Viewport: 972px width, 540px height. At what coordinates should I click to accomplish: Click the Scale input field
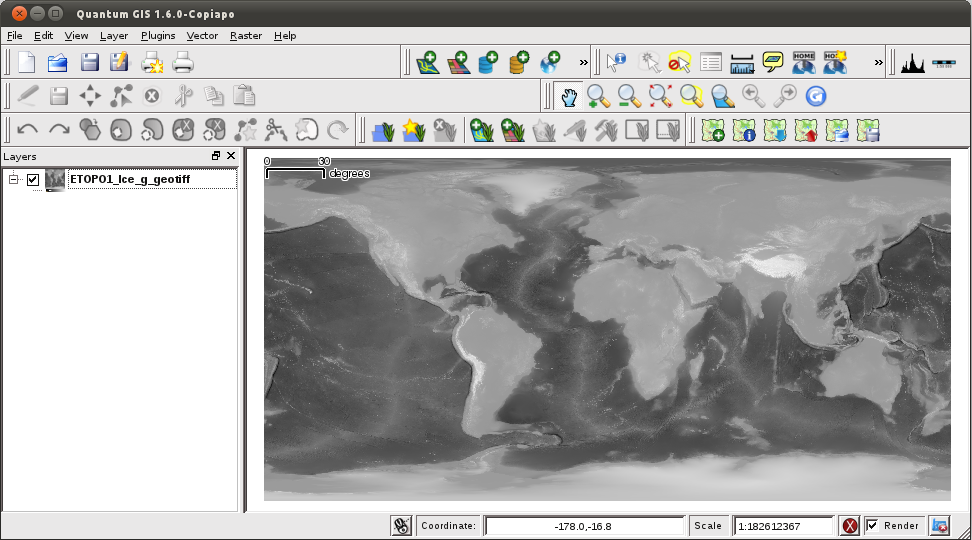coord(783,526)
